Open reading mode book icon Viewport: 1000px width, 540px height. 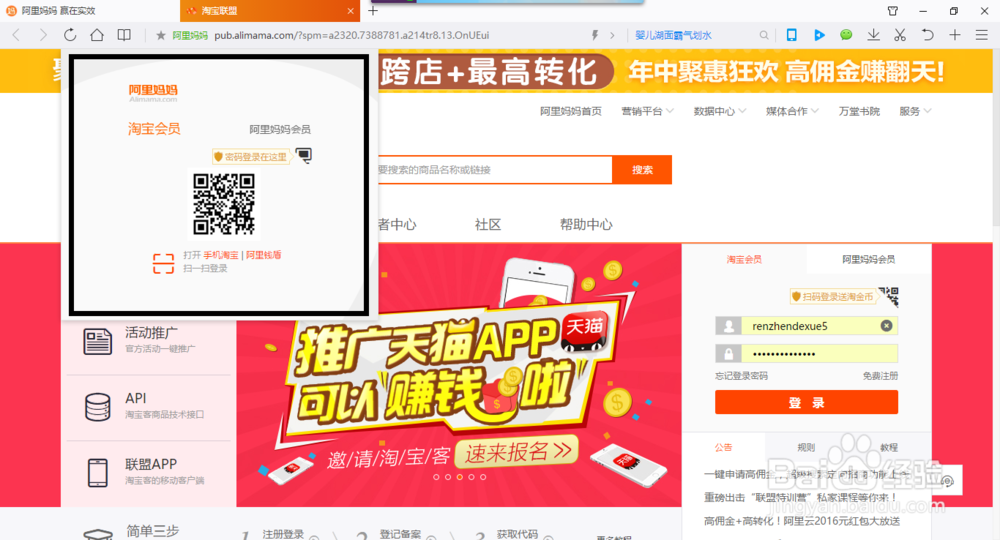click(124, 35)
